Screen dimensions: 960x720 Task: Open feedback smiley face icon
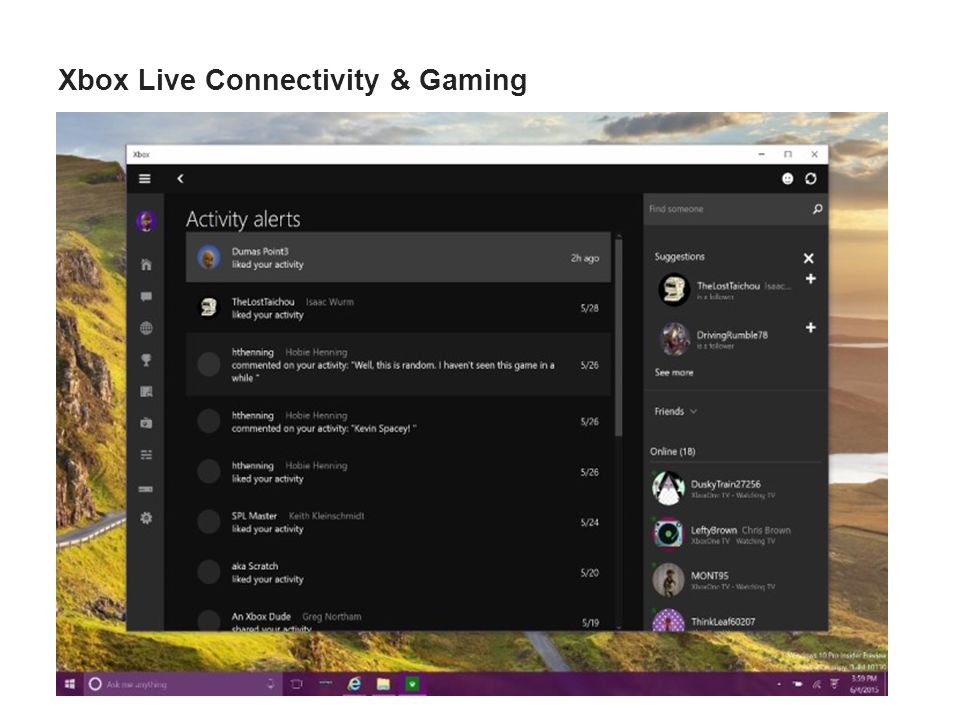click(787, 179)
